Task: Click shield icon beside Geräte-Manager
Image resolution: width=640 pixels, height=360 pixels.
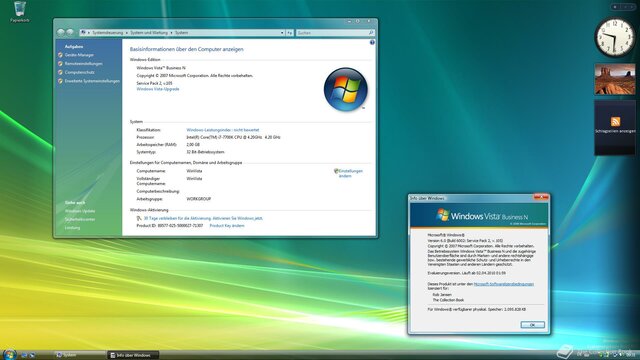Action: (x=60, y=55)
